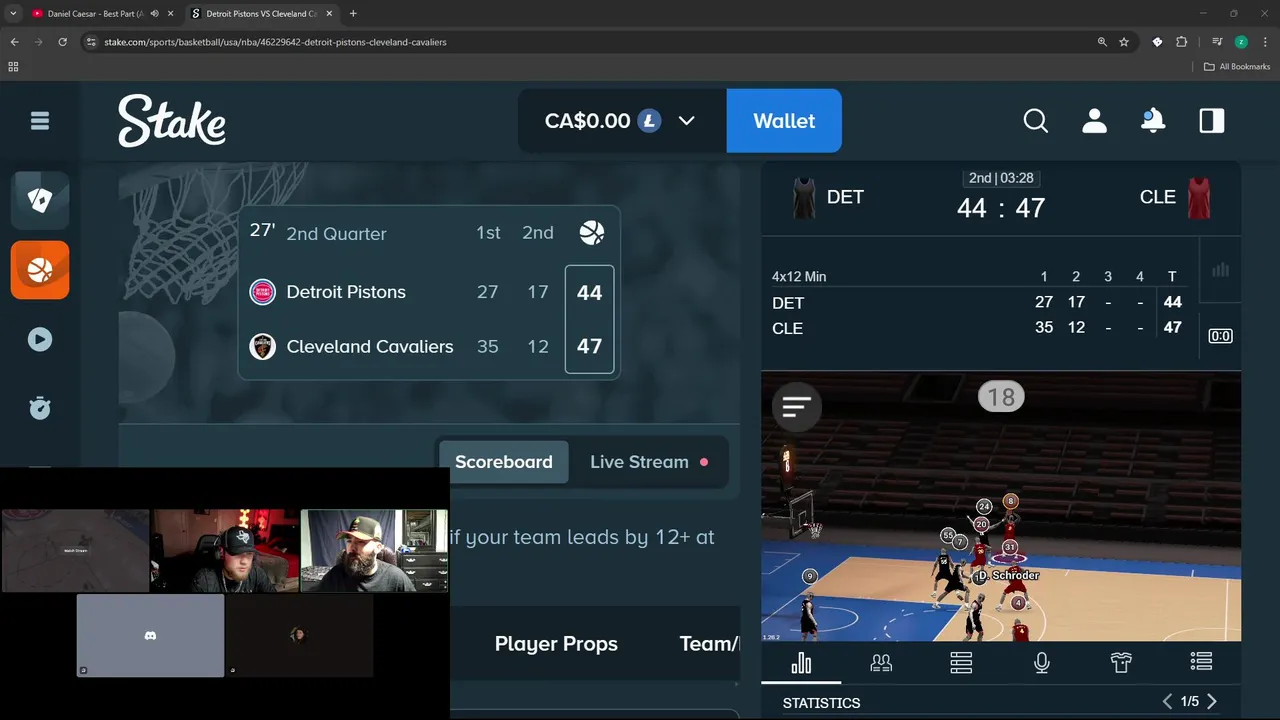Viewport: 1280px width, 720px height.
Task: Open the site search magnifier
Action: tap(1036, 121)
